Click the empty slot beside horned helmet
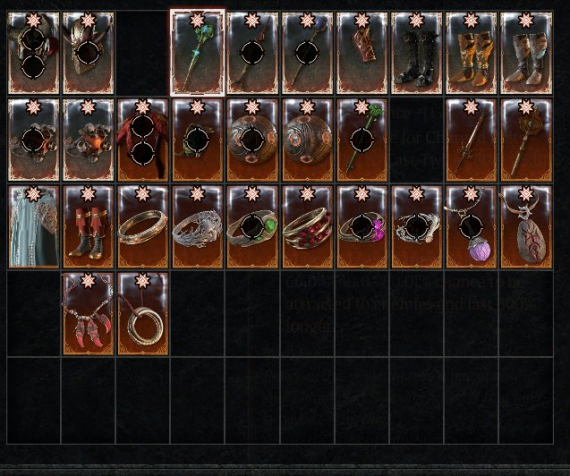Viewport: 570px width, 476px height. 143,53
